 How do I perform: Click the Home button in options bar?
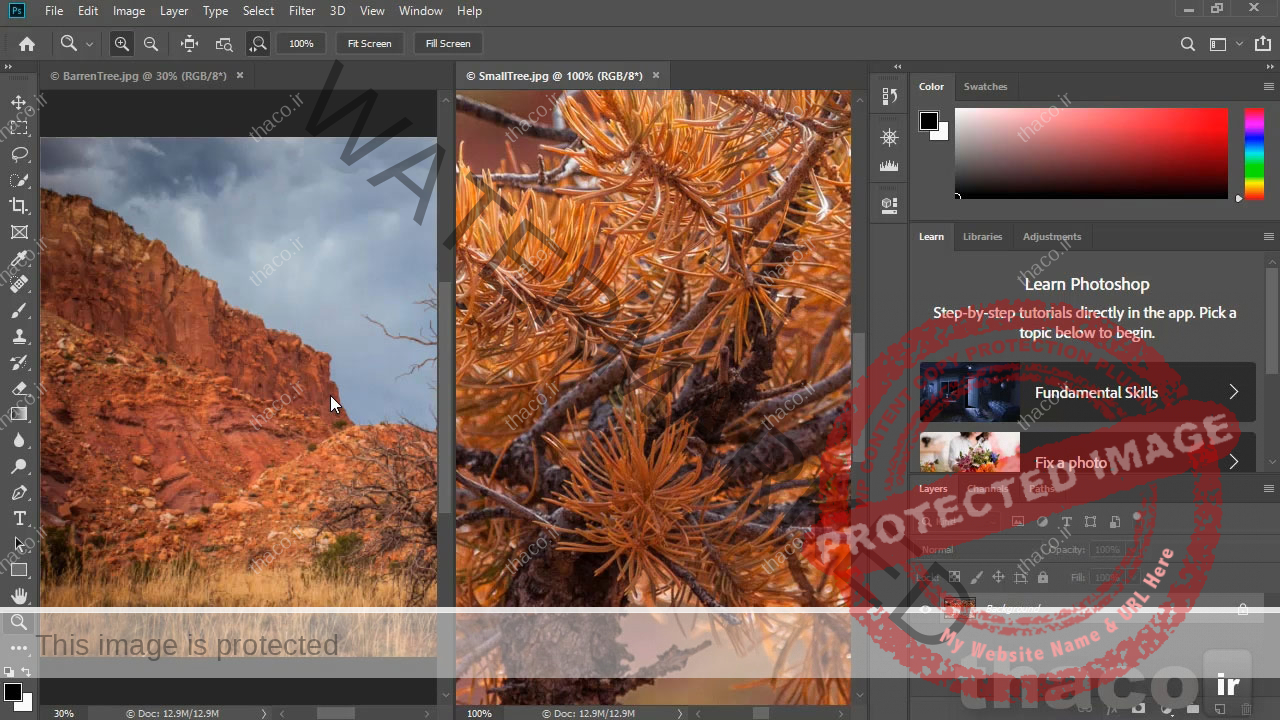pyautogui.click(x=27, y=43)
